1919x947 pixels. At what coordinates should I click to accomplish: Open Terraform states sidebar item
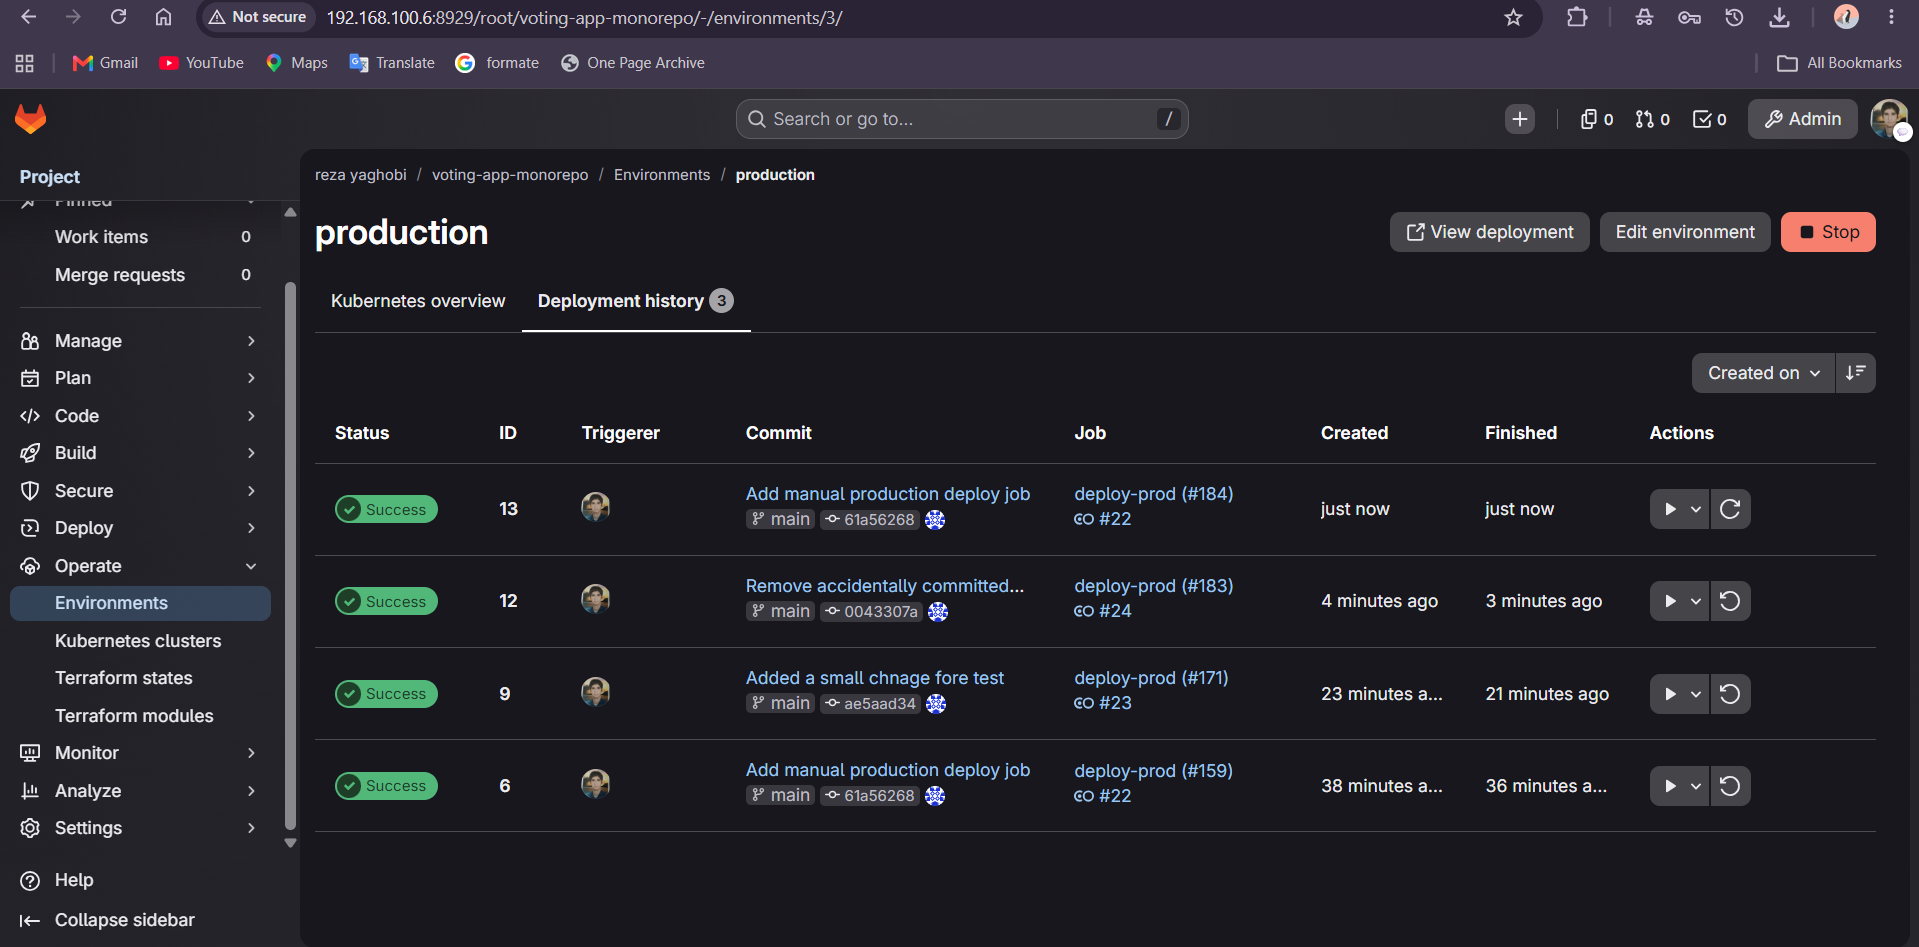pos(140,678)
